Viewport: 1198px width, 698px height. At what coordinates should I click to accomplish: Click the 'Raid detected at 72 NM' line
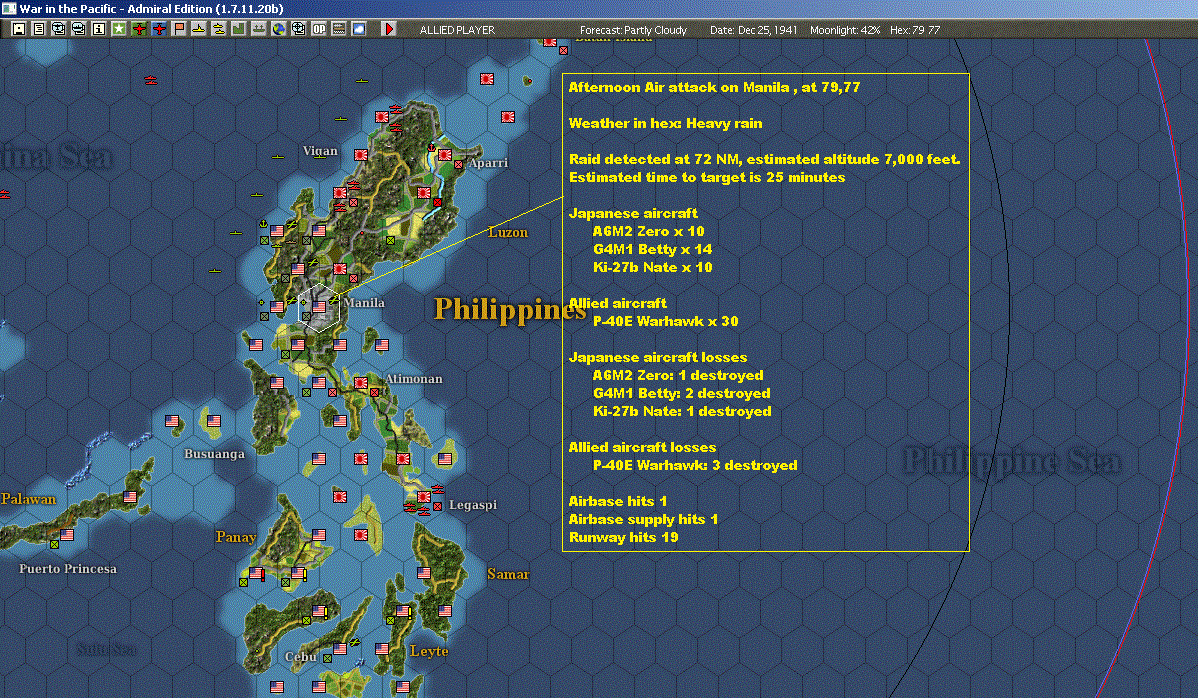764,159
